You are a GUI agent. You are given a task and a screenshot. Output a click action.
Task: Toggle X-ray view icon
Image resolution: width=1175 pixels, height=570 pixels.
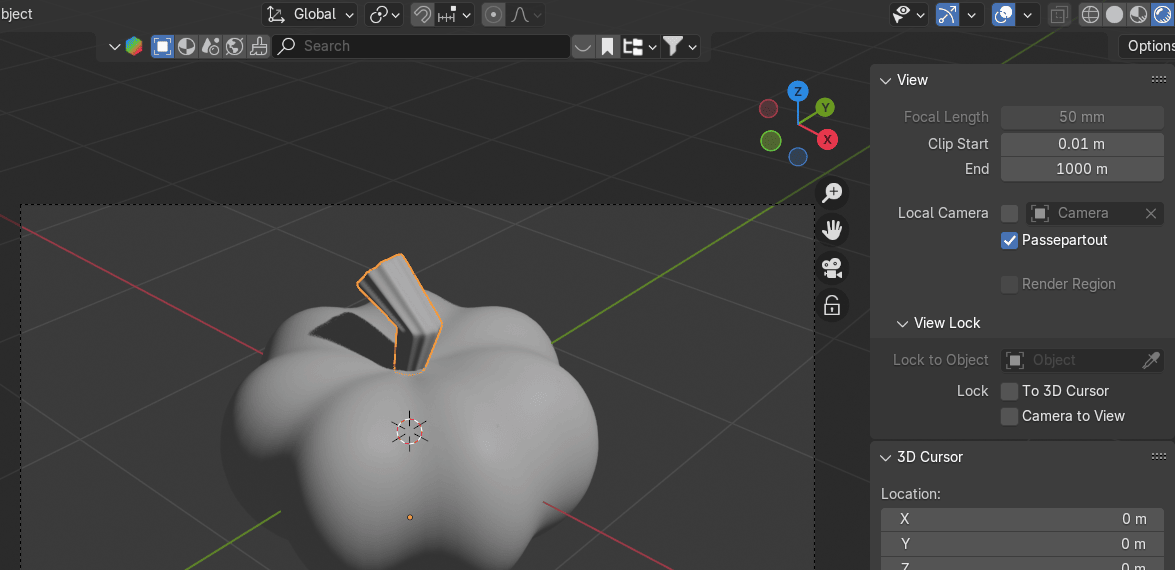pyautogui.click(x=1059, y=15)
